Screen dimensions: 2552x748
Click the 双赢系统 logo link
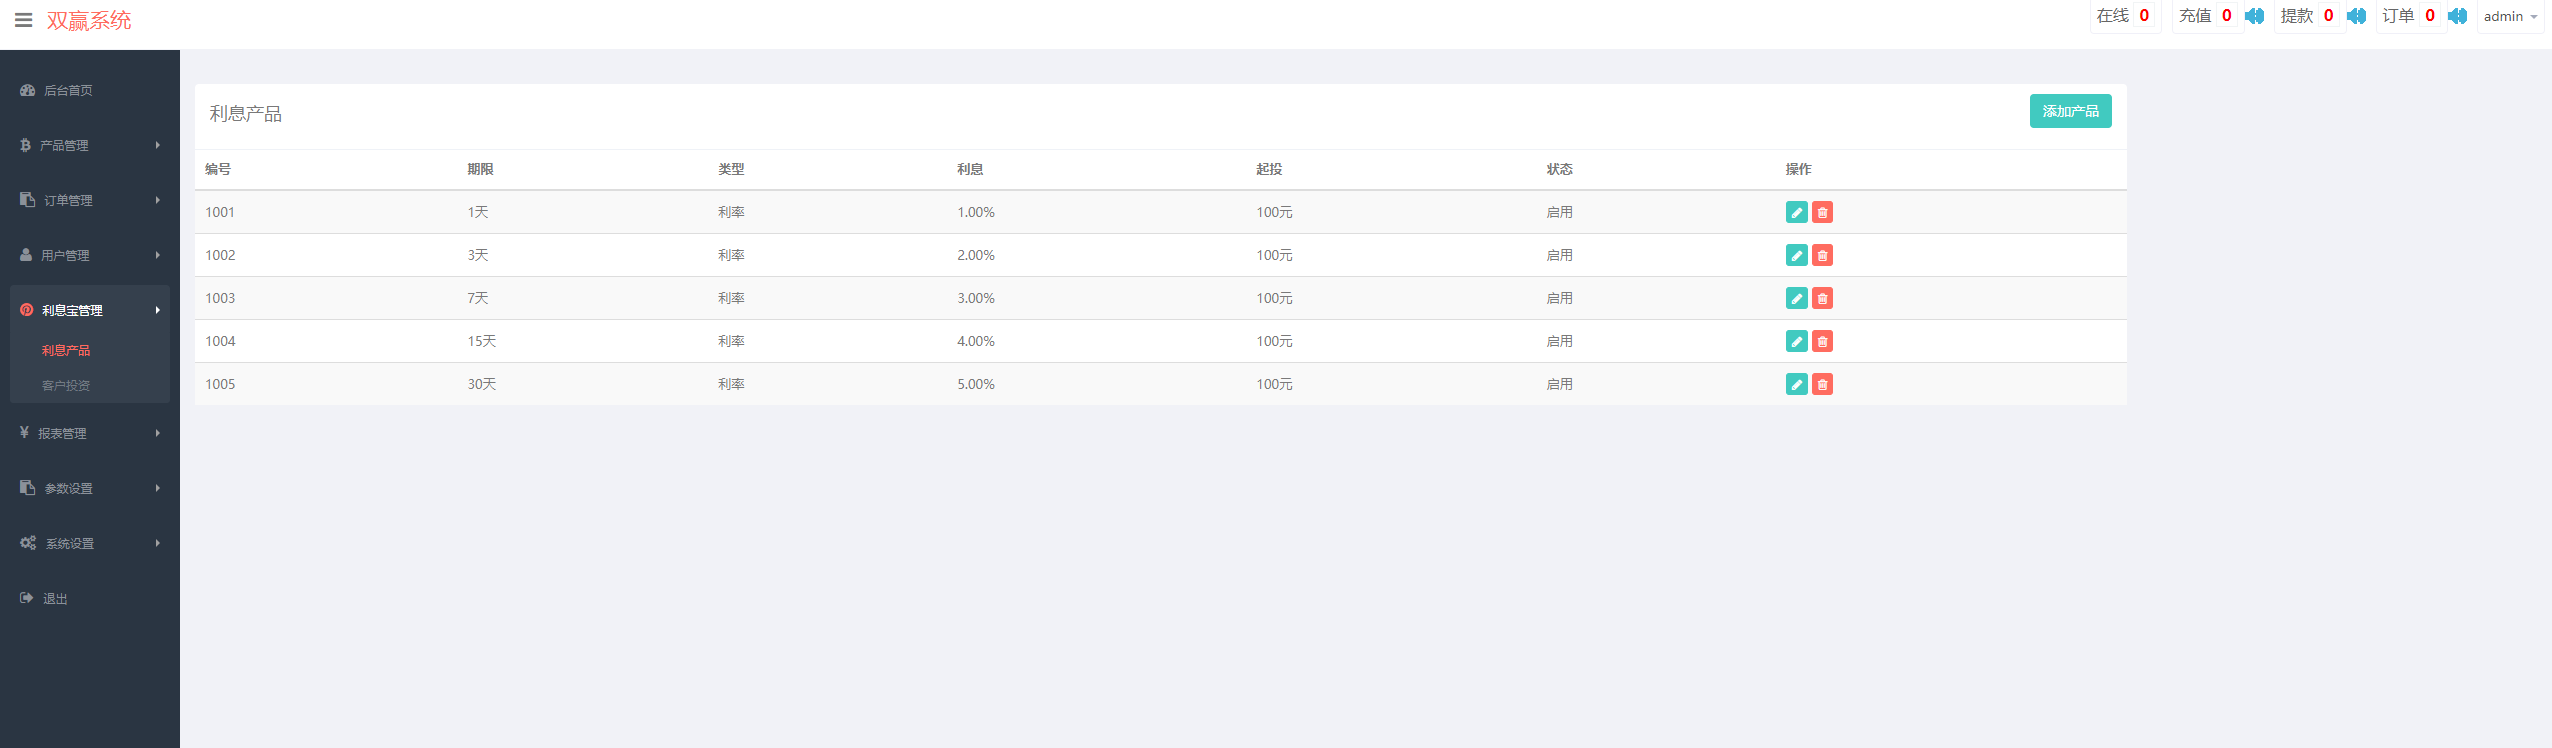pyautogui.click(x=89, y=21)
